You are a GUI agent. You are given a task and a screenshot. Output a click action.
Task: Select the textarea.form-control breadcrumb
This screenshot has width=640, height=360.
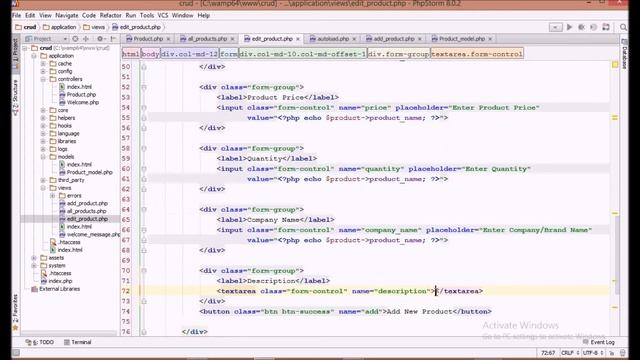coord(477,54)
